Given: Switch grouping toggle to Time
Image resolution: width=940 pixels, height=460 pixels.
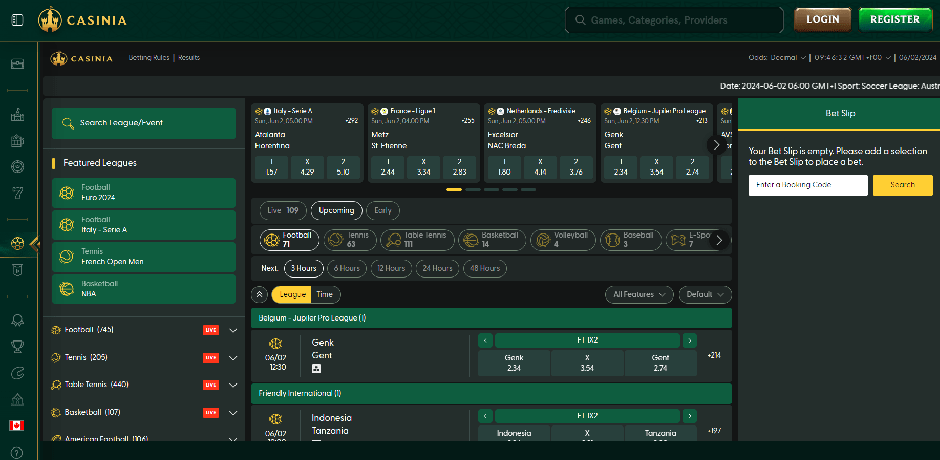Looking at the screenshot, I should click(x=325, y=294).
